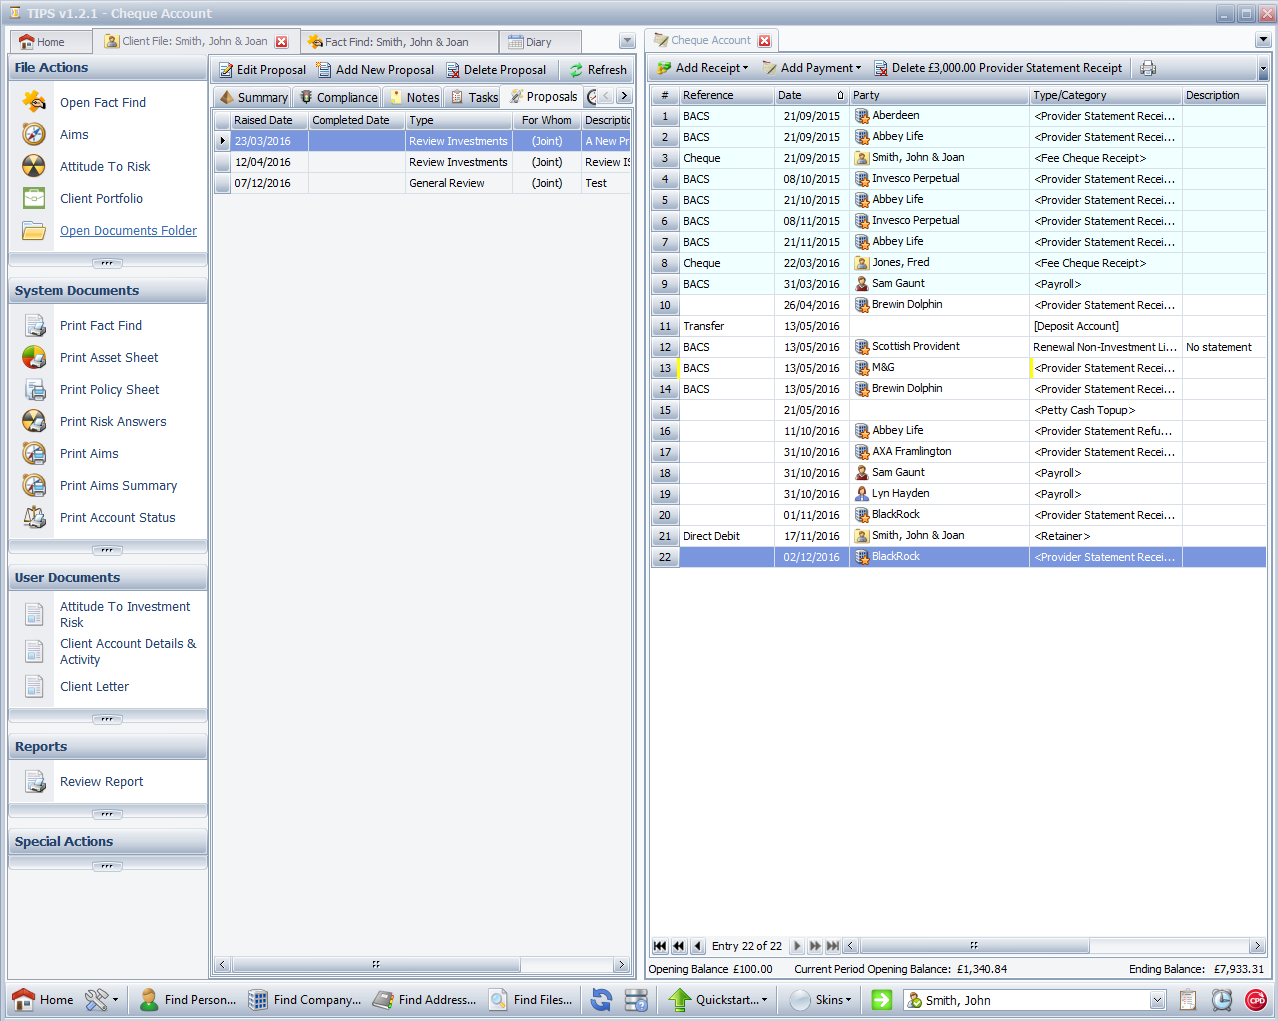
Task: Click the green go arrow icon
Action: [881, 1000]
